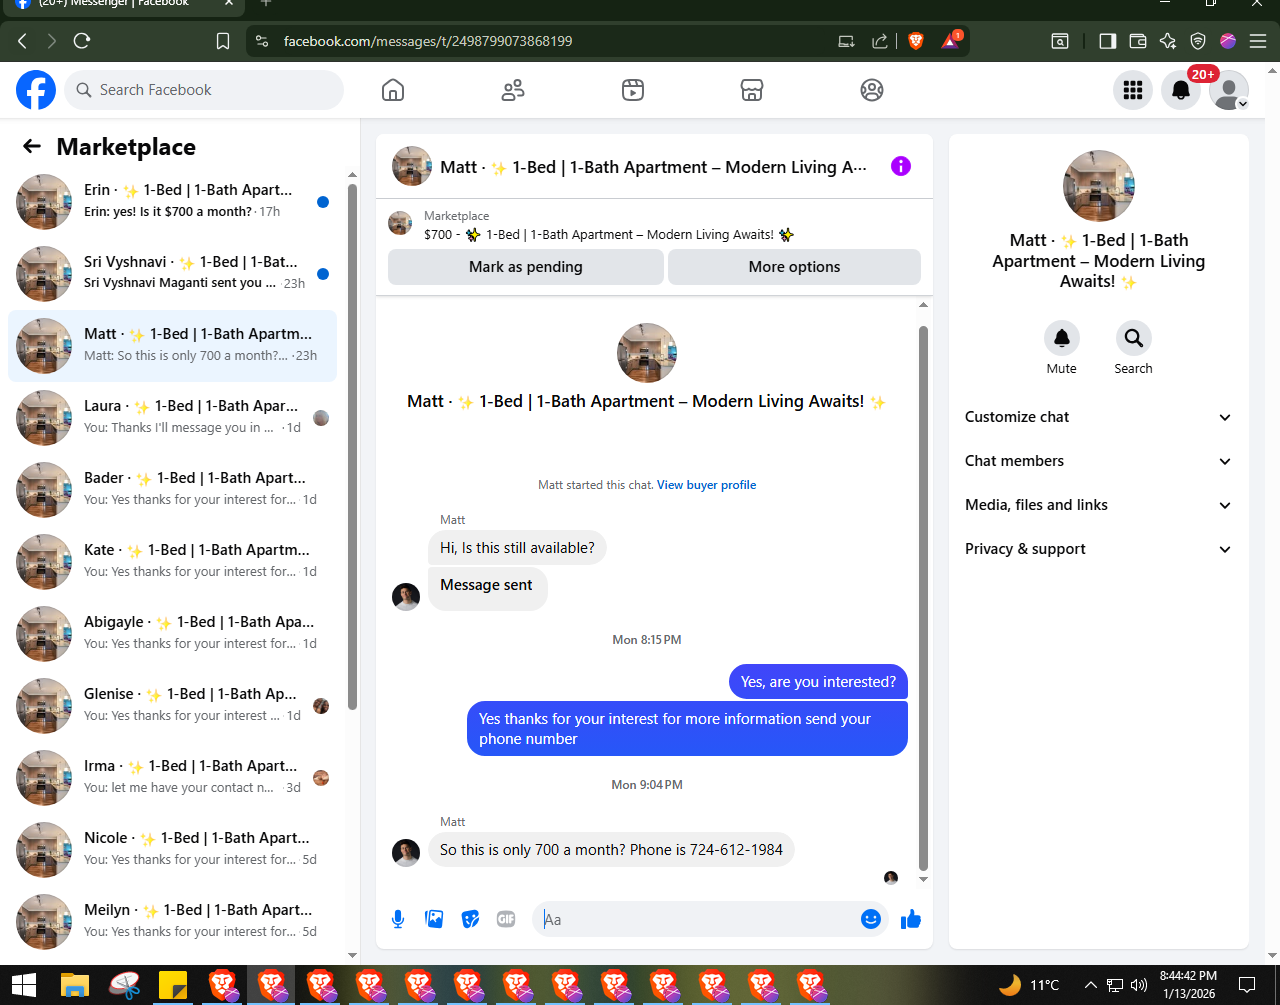Open the Friends icon in top navigation
The height and width of the screenshot is (1005, 1280).
(513, 90)
